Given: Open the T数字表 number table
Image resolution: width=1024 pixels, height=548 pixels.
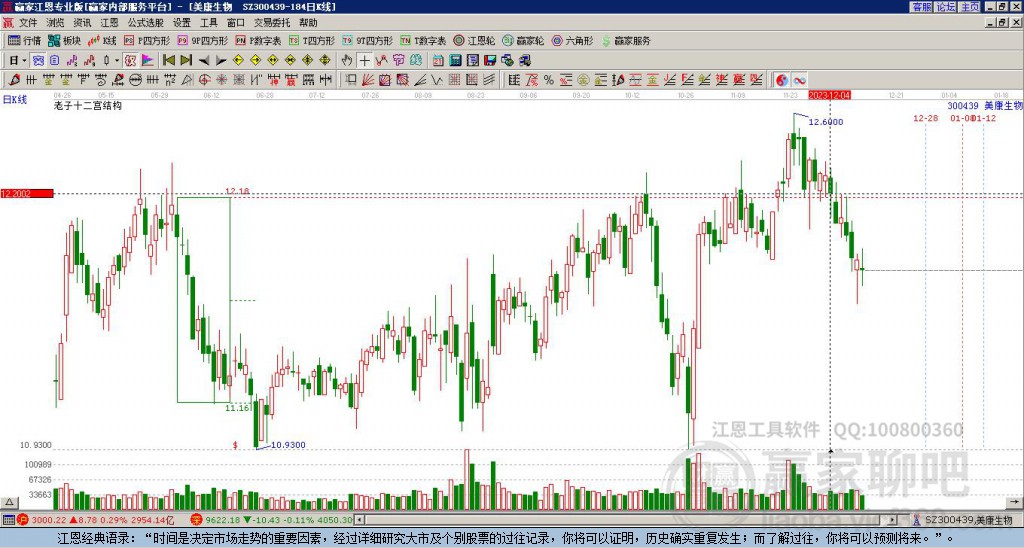Looking at the screenshot, I should [x=423, y=40].
